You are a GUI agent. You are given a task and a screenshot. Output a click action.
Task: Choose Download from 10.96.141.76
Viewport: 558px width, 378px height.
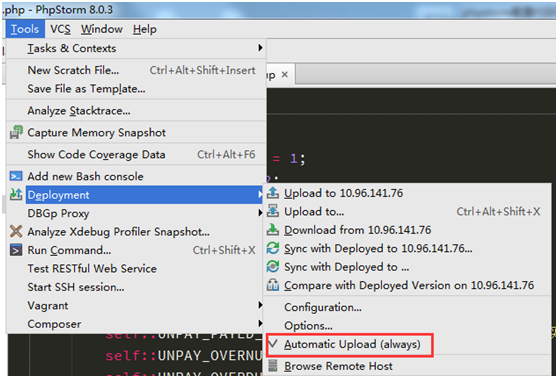point(407,230)
